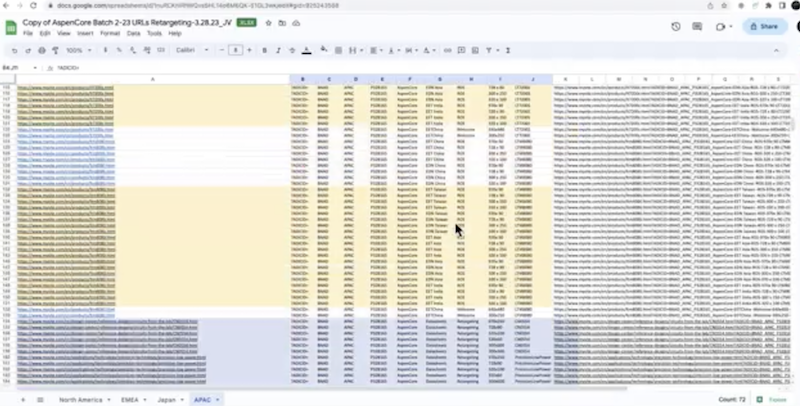Open version history clock icon
The image size is (800, 406).
(677, 26)
